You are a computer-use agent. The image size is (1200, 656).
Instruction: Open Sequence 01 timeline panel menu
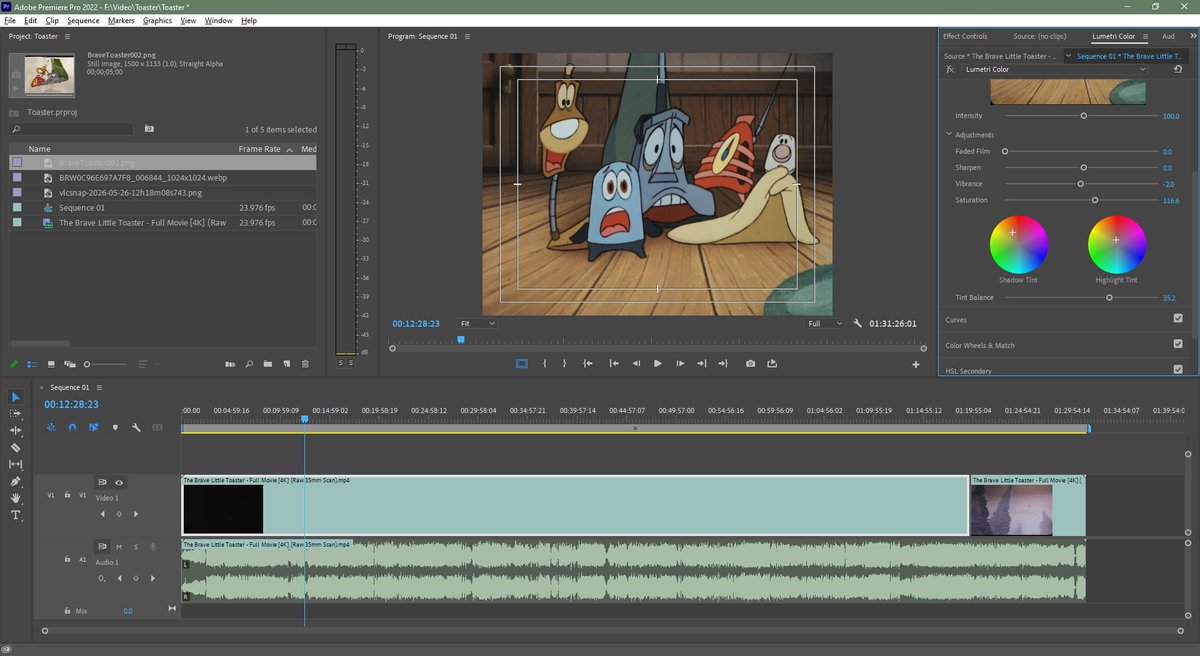pos(99,387)
